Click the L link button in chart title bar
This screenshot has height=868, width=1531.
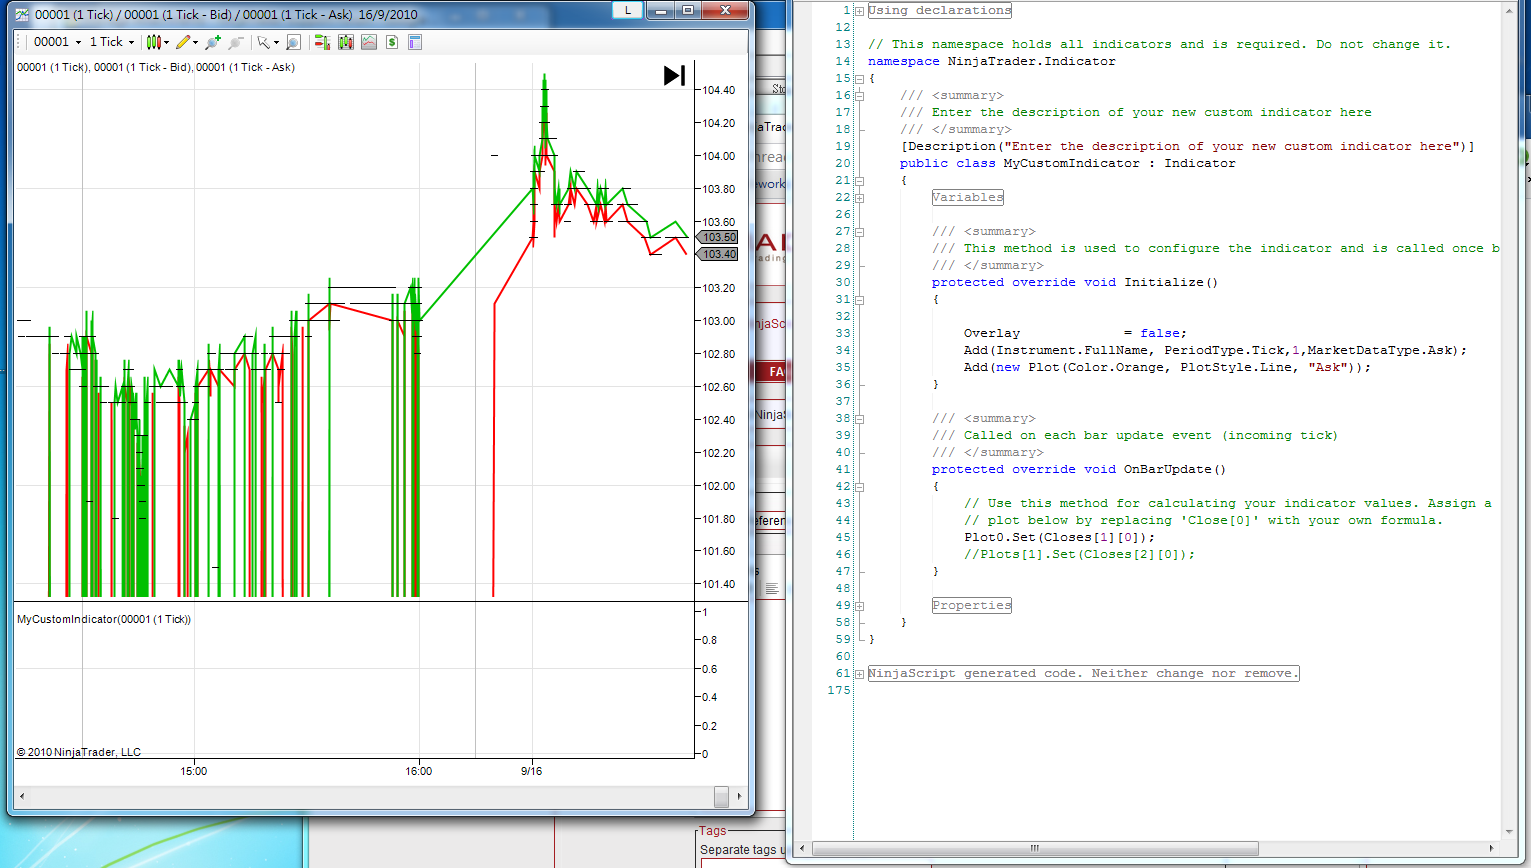(x=627, y=10)
